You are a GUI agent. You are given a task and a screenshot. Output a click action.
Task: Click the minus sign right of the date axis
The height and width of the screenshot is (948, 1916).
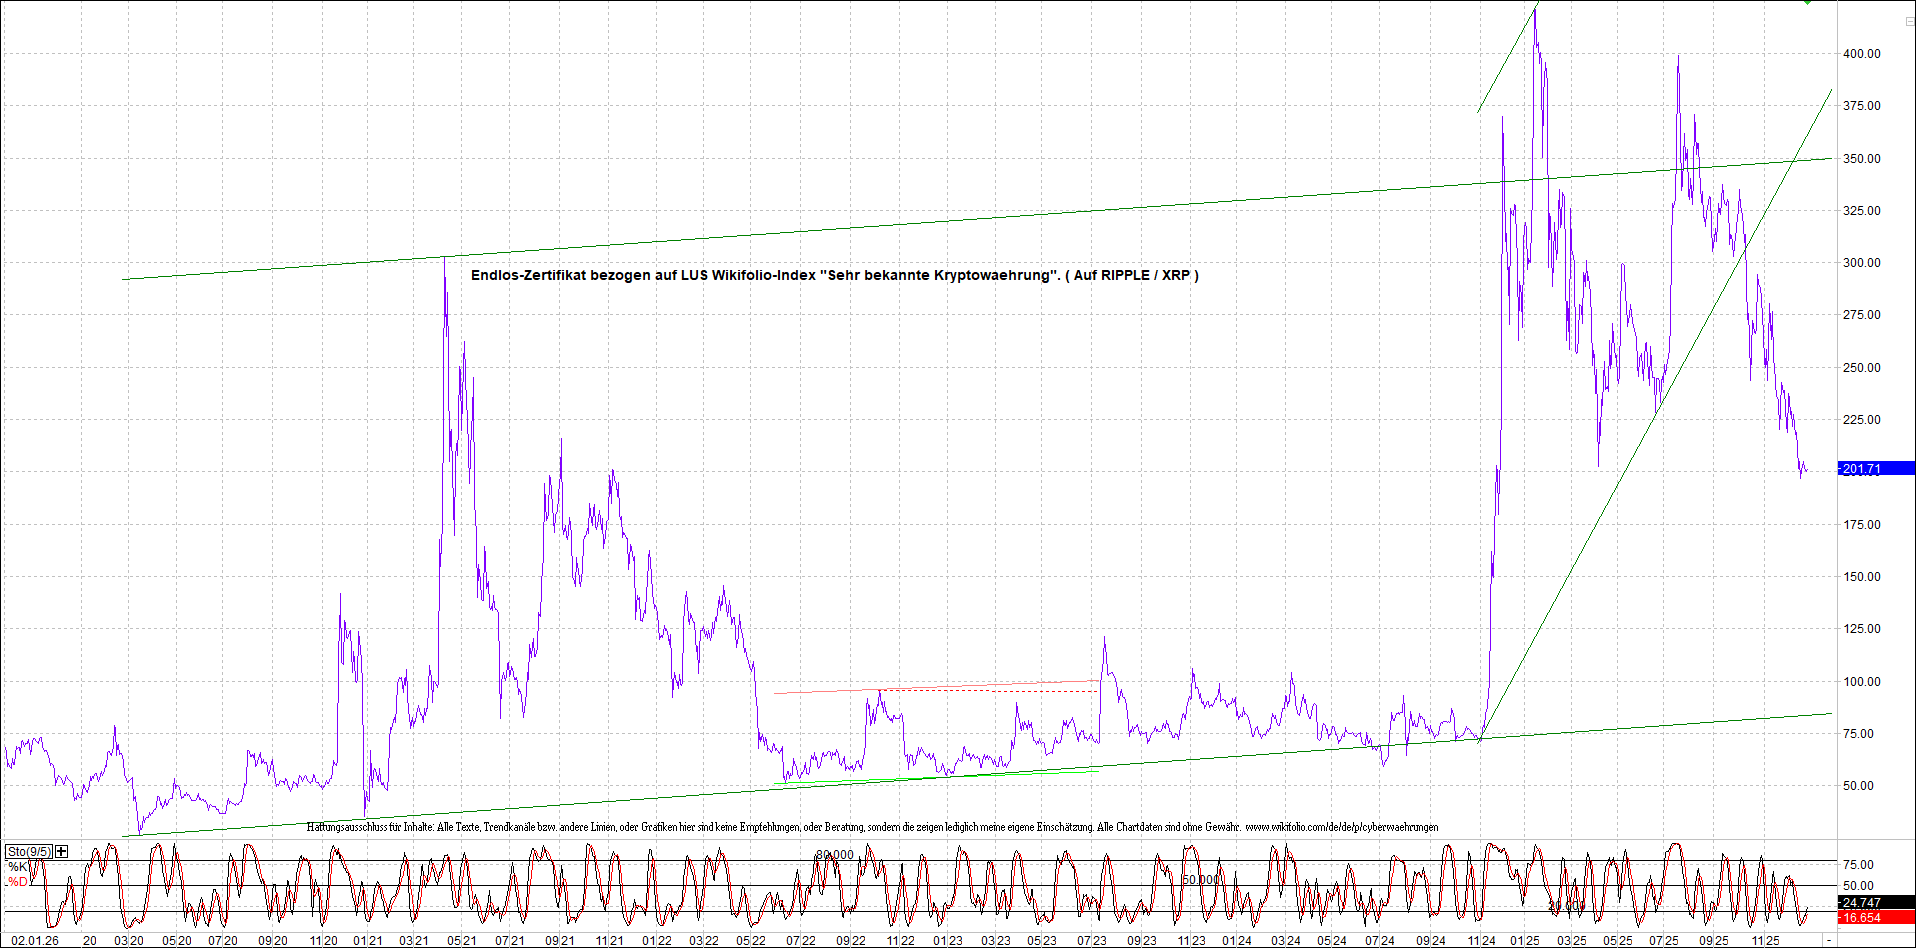1829,941
